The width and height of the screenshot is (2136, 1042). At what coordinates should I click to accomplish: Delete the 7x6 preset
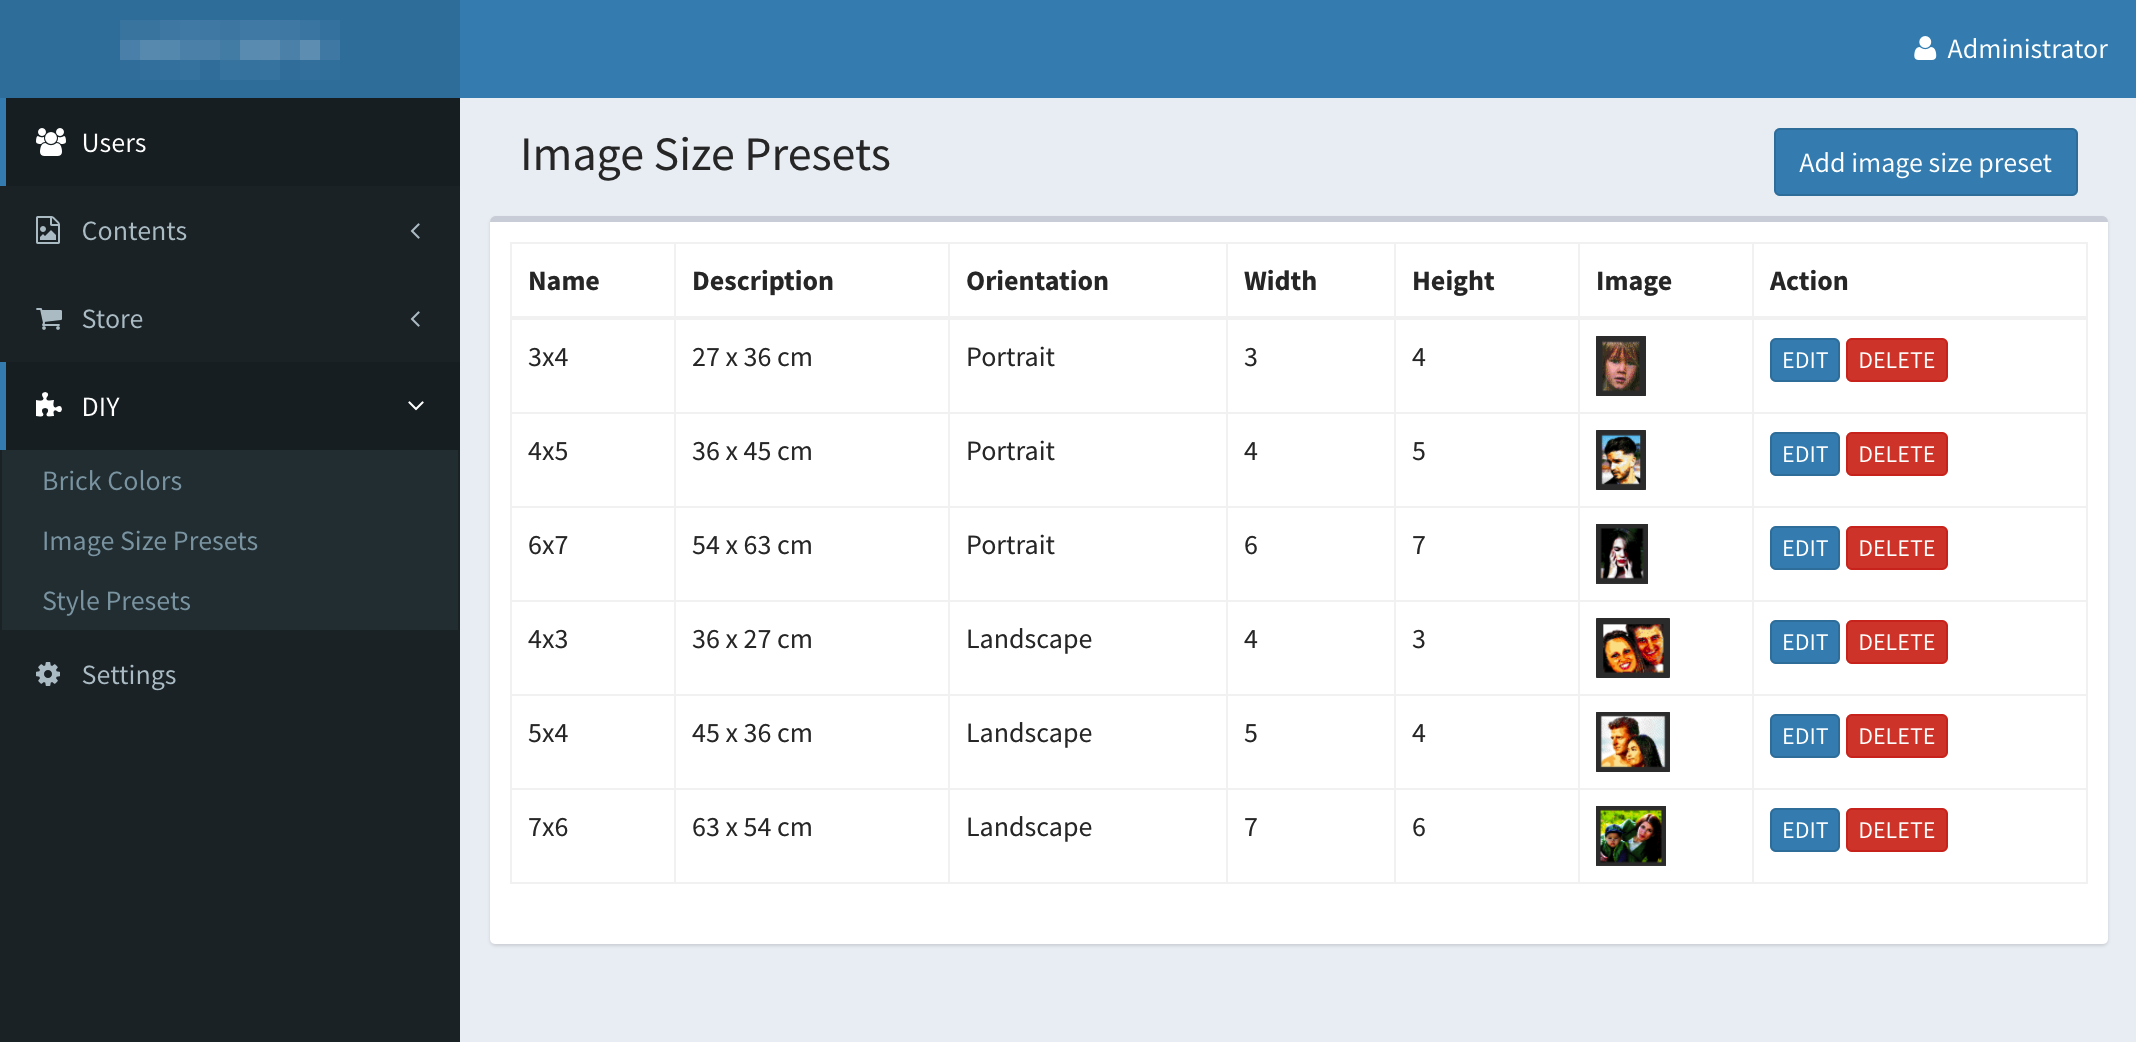click(1896, 830)
